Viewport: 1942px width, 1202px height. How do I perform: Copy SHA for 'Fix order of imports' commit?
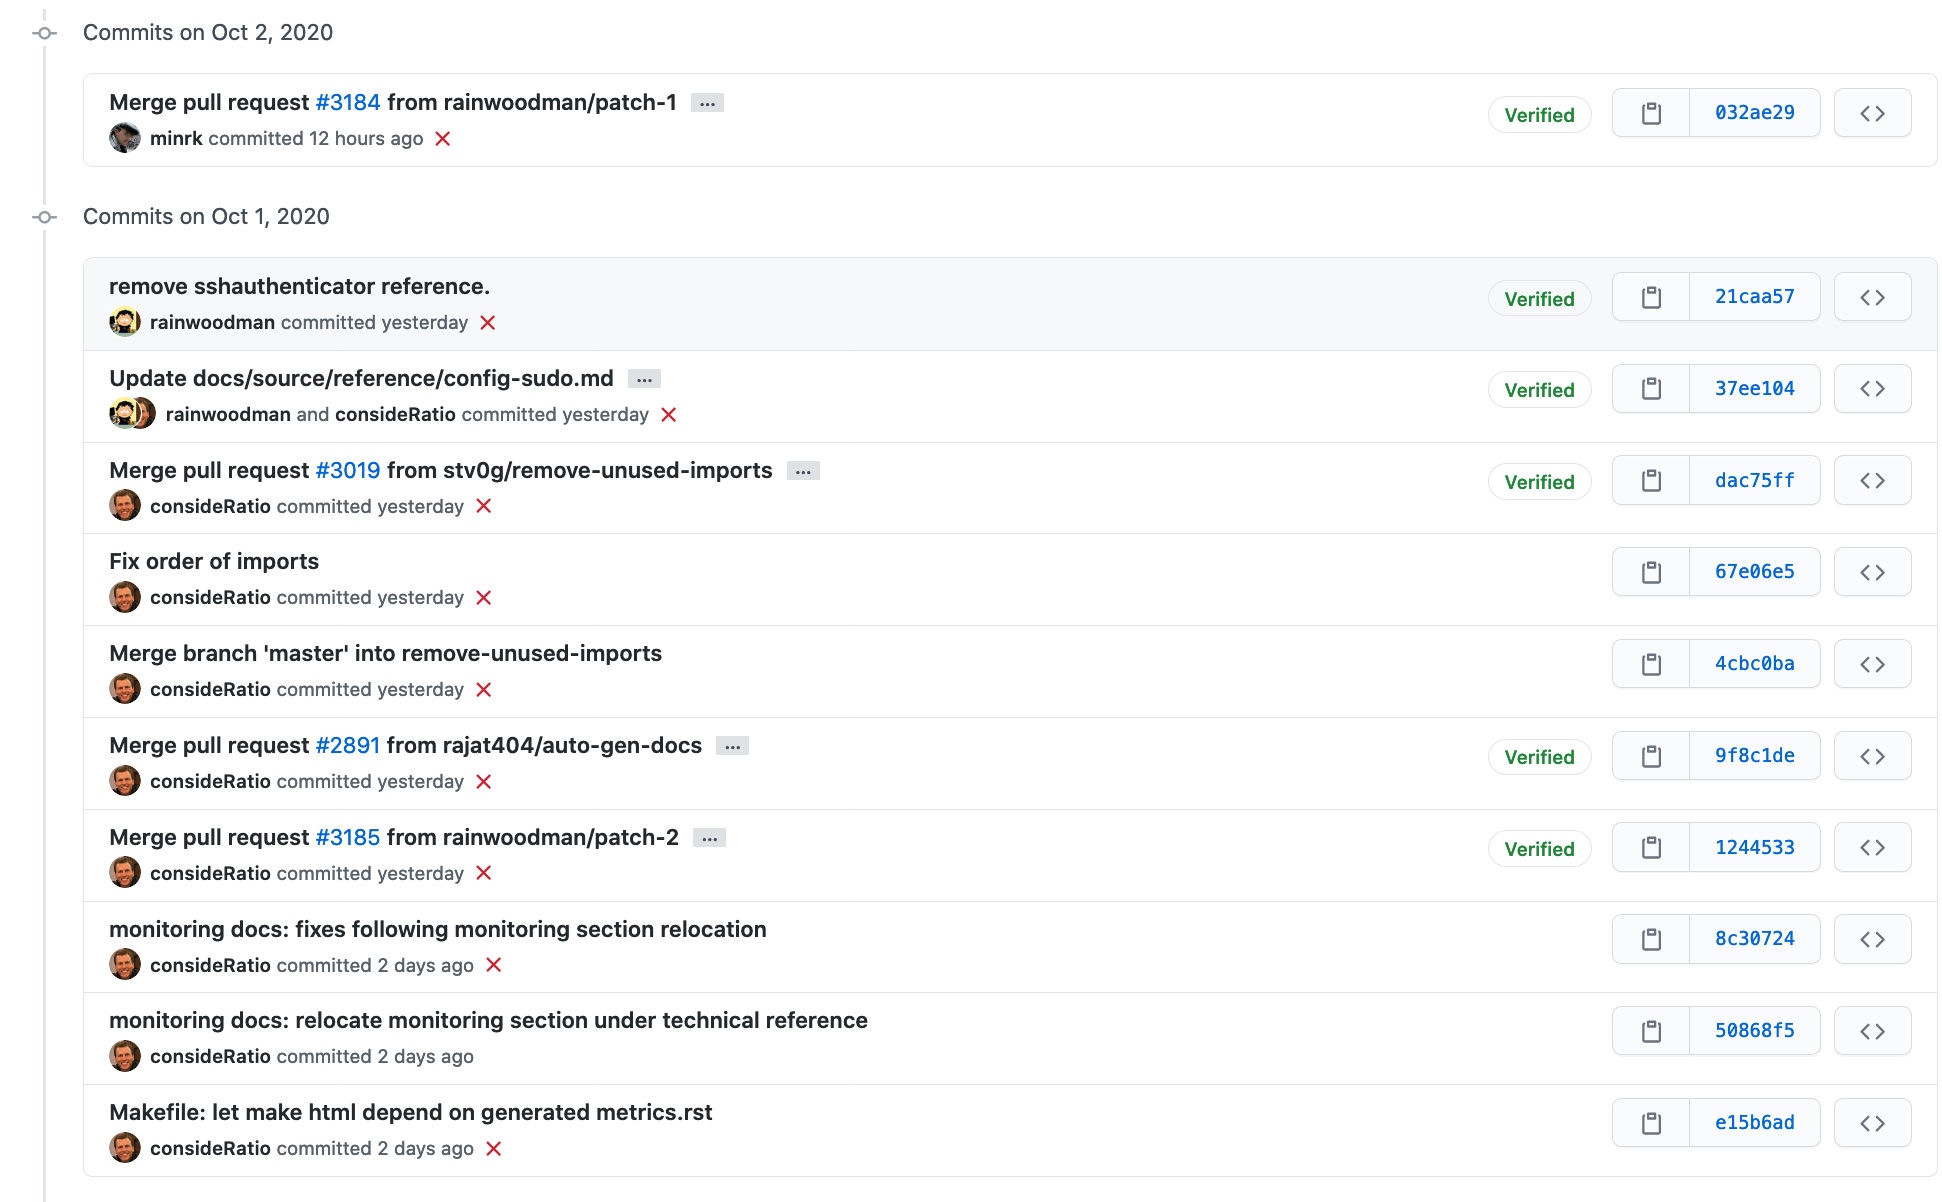(1651, 571)
